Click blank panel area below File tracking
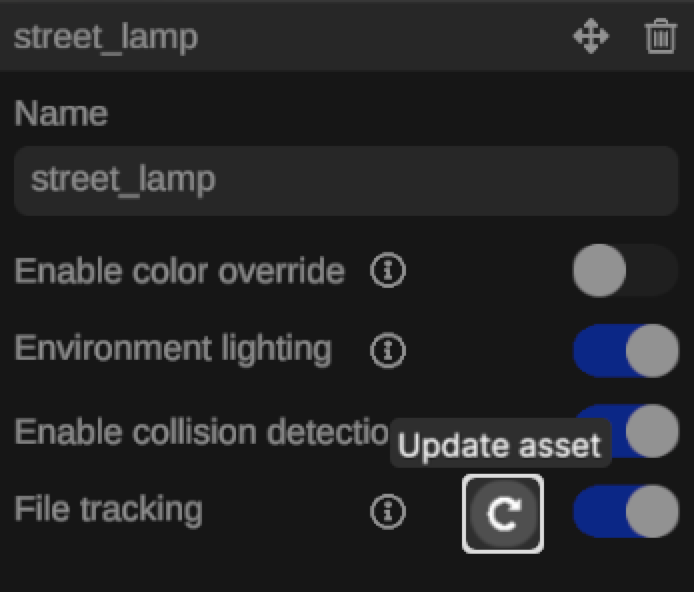The height and width of the screenshot is (592, 694). pyautogui.click(x=300, y=568)
